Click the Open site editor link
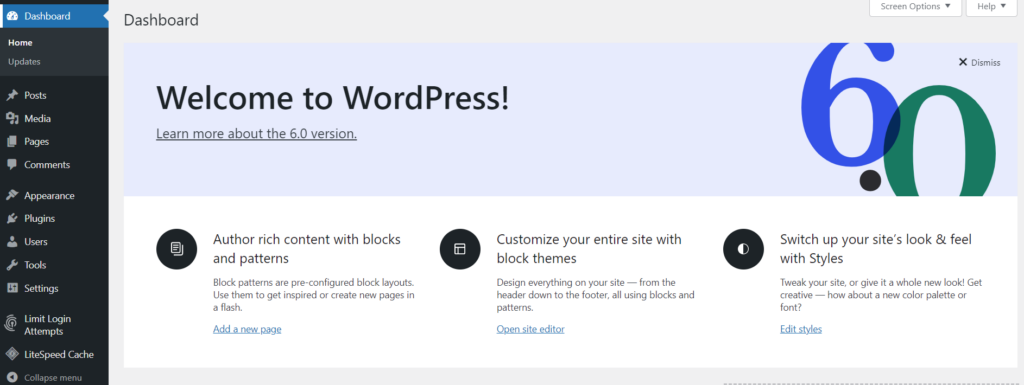 tap(530, 329)
